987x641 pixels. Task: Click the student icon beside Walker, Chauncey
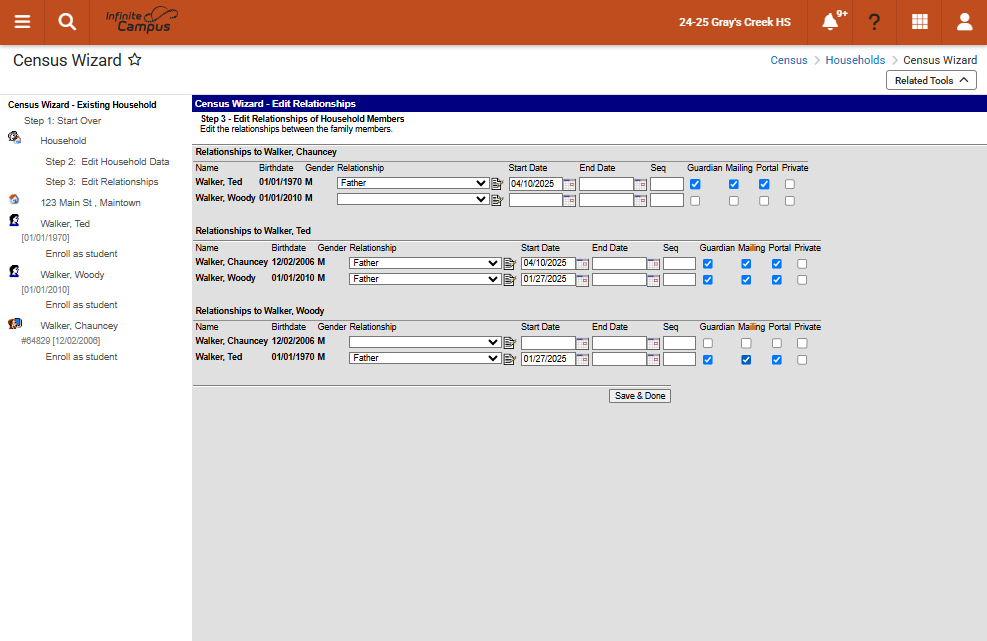pyautogui.click(x=14, y=324)
